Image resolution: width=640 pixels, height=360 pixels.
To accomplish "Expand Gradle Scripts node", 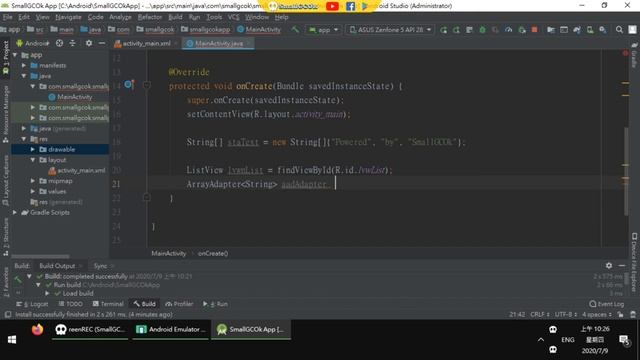I will coord(15,212).
